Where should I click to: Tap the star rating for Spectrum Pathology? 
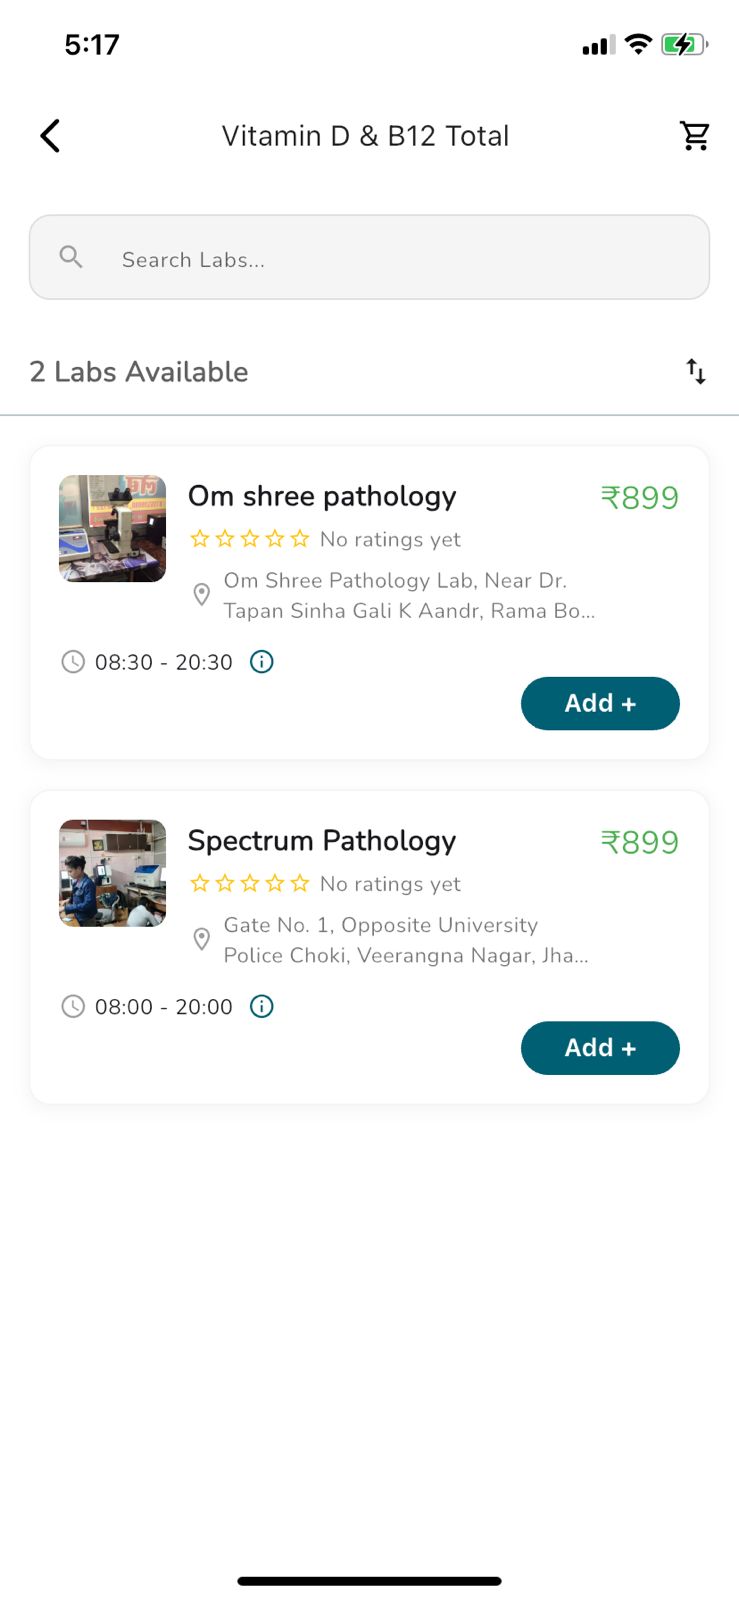(x=250, y=884)
